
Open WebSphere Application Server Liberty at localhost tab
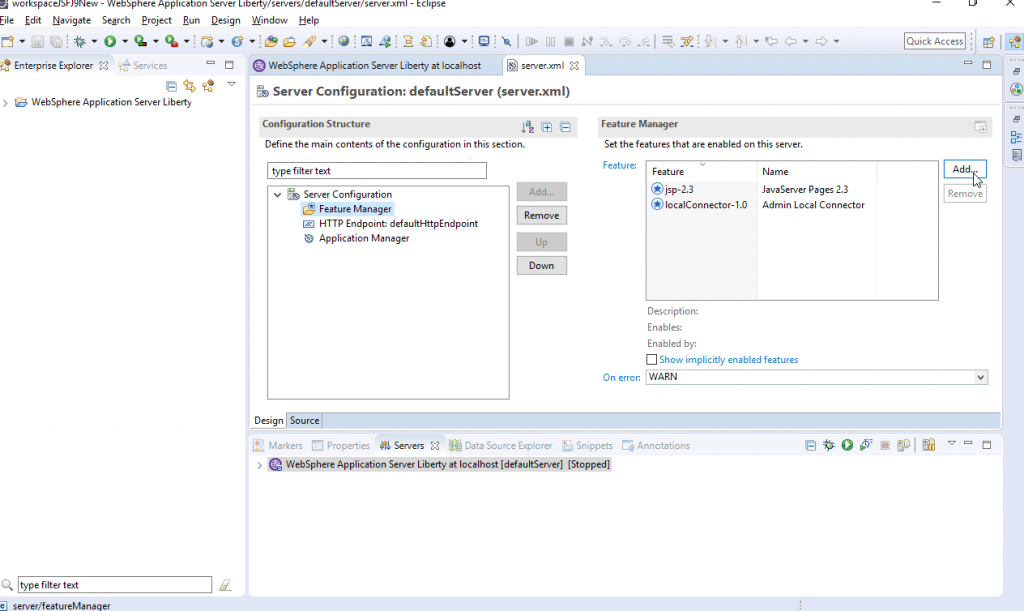(x=368, y=65)
